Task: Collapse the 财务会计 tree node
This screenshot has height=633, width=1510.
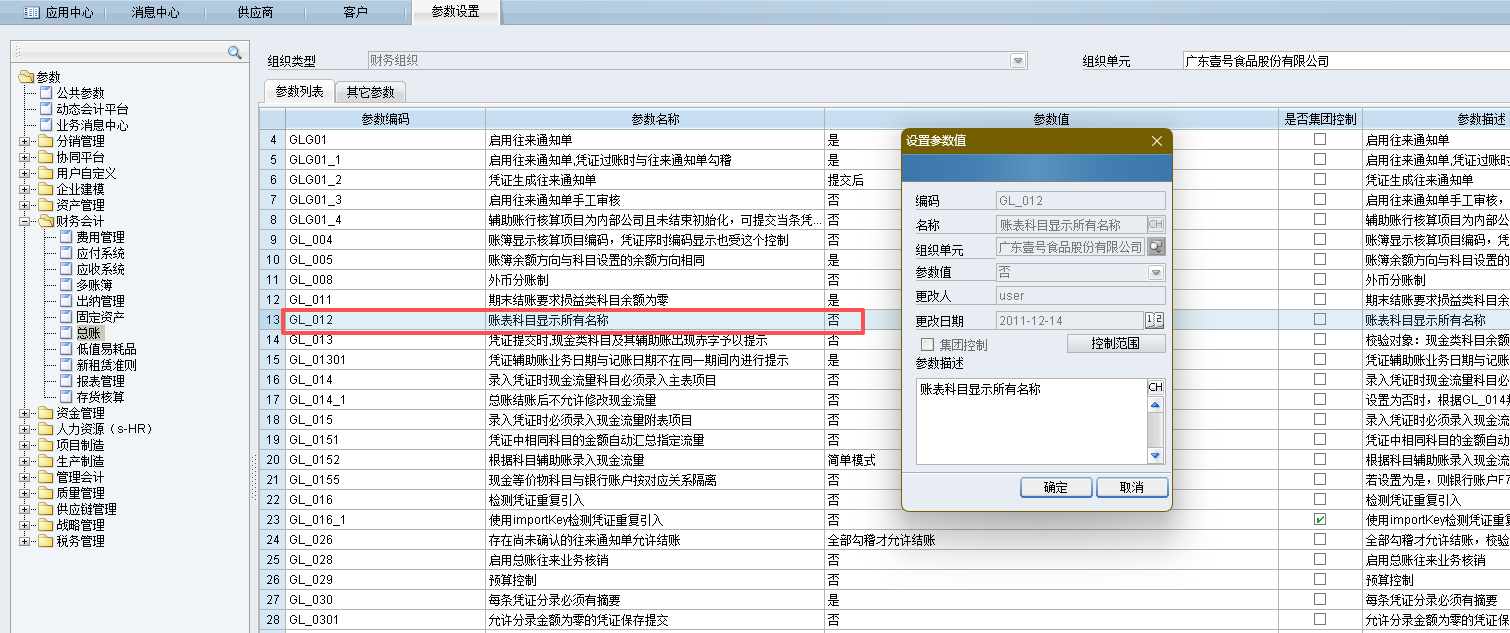Action: tap(24, 221)
